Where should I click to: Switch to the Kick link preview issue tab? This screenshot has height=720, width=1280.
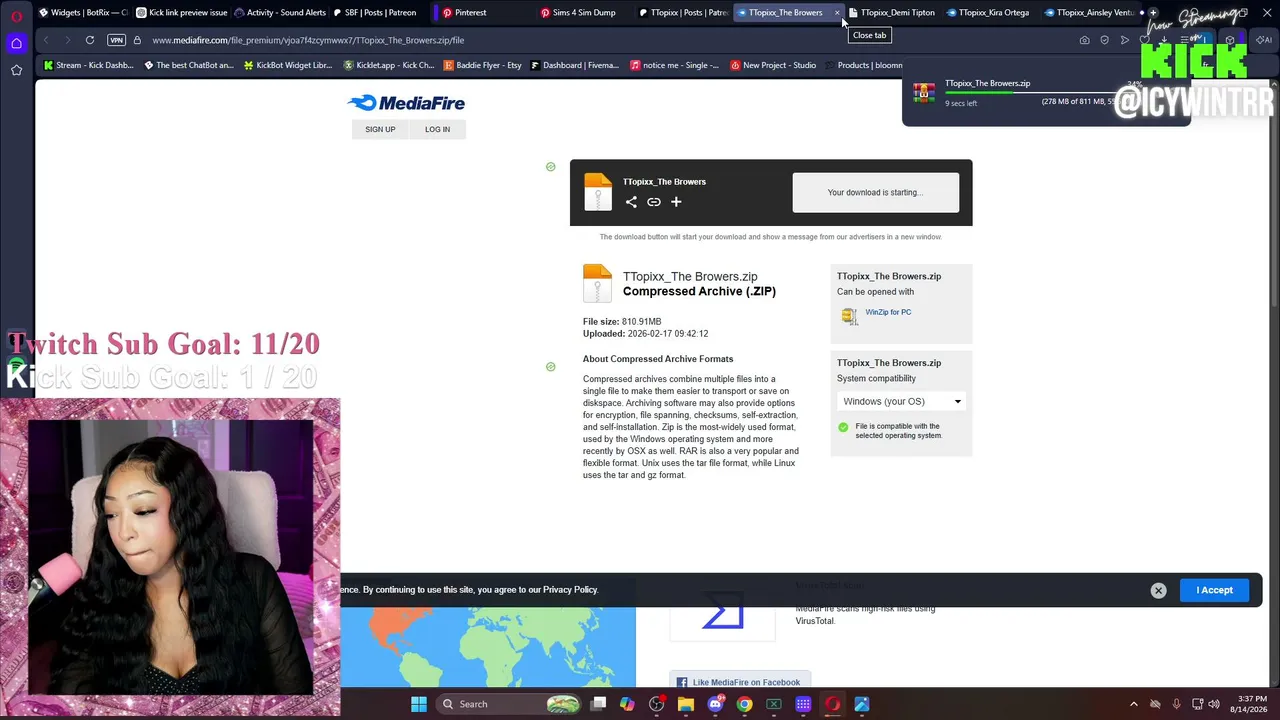181,13
